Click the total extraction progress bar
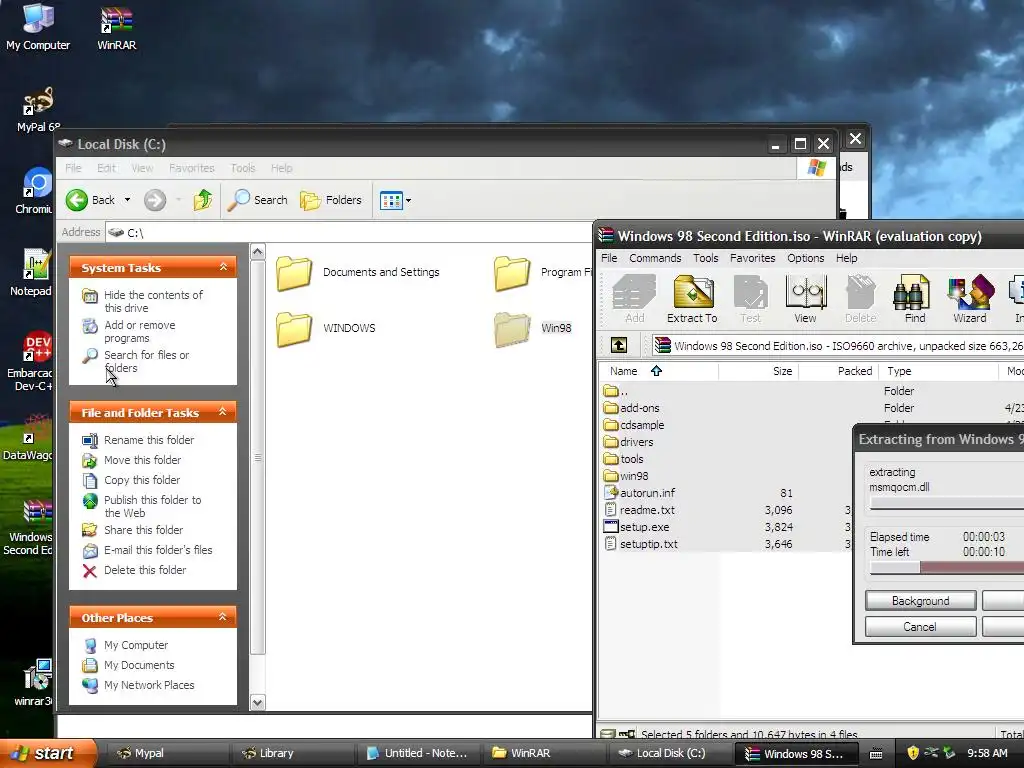The width and height of the screenshot is (1024, 768). pos(947,568)
